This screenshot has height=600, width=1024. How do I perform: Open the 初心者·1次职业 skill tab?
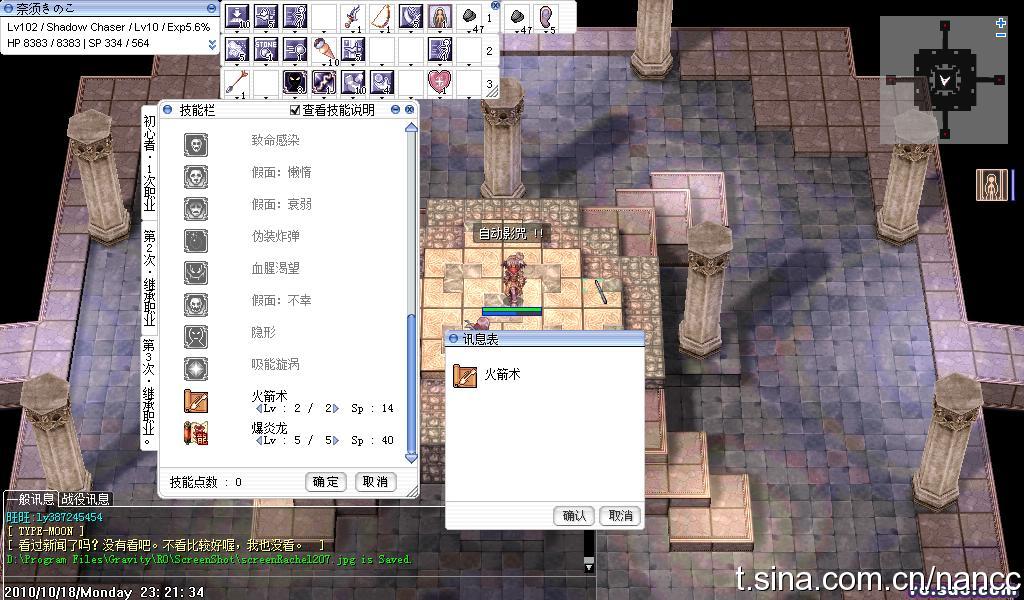(150, 163)
